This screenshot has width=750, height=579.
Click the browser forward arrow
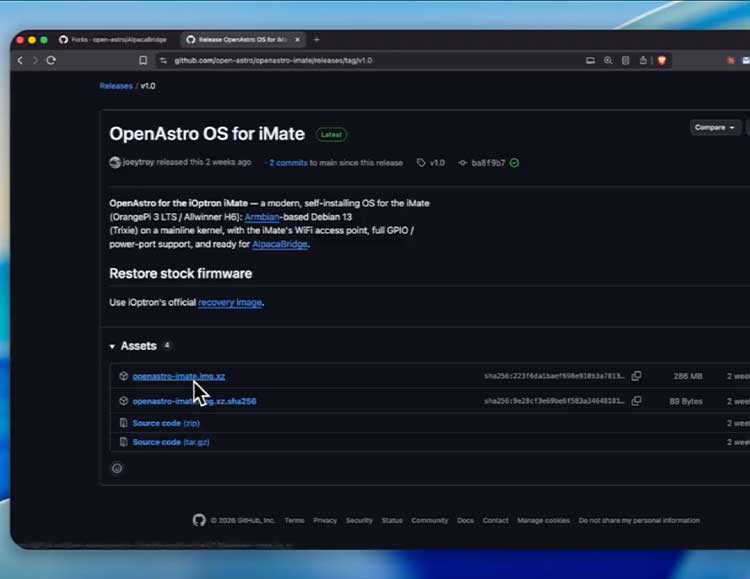pos(35,60)
